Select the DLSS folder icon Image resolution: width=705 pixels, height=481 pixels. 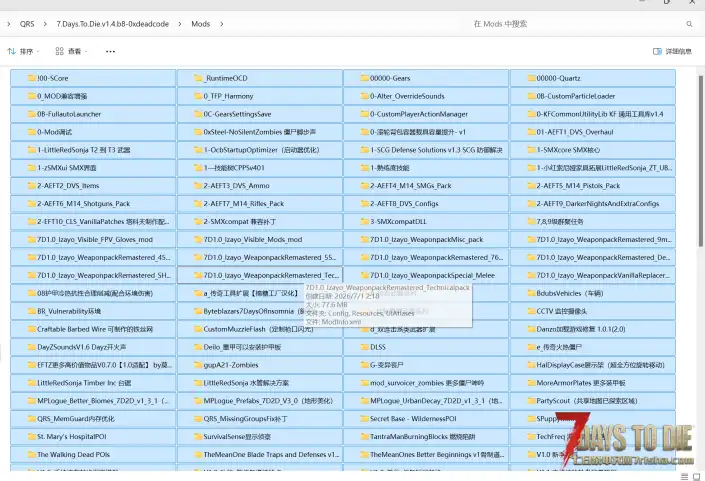pos(364,347)
